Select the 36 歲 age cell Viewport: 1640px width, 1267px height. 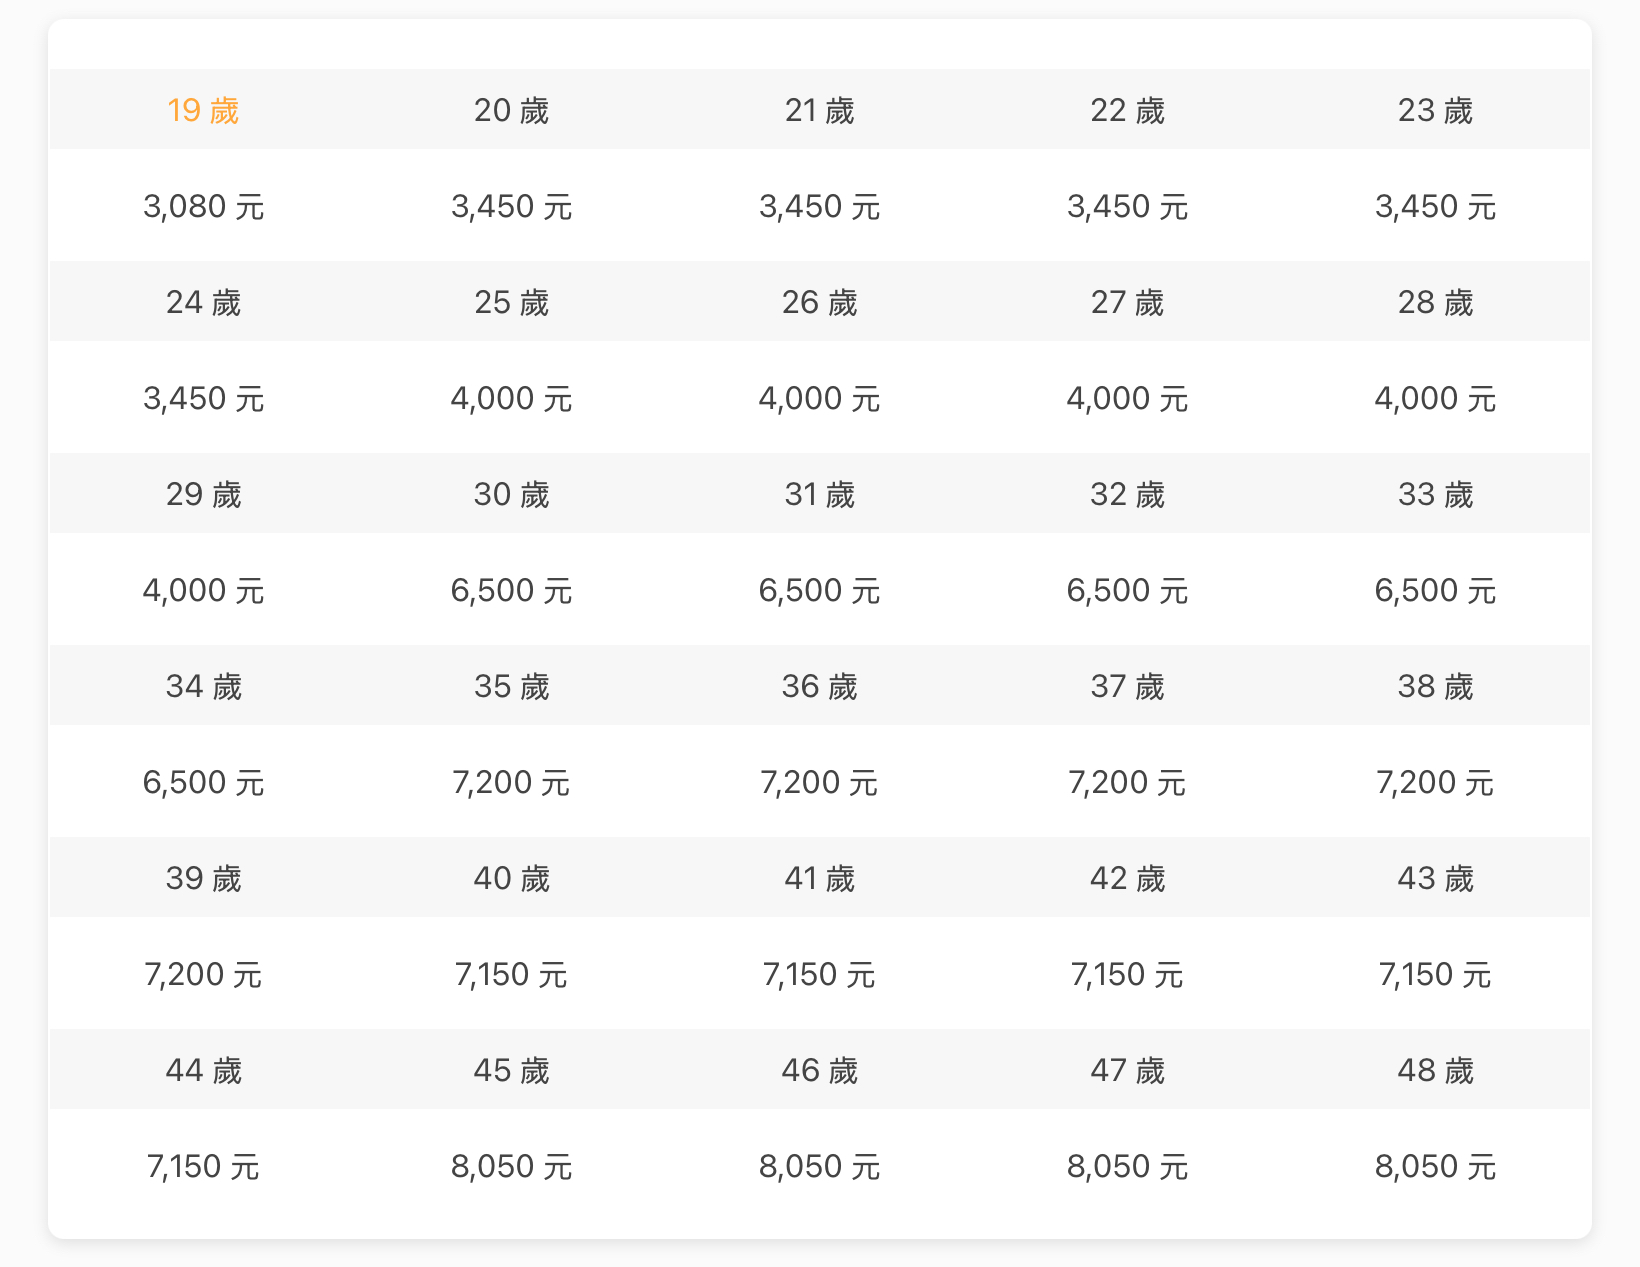[819, 686]
